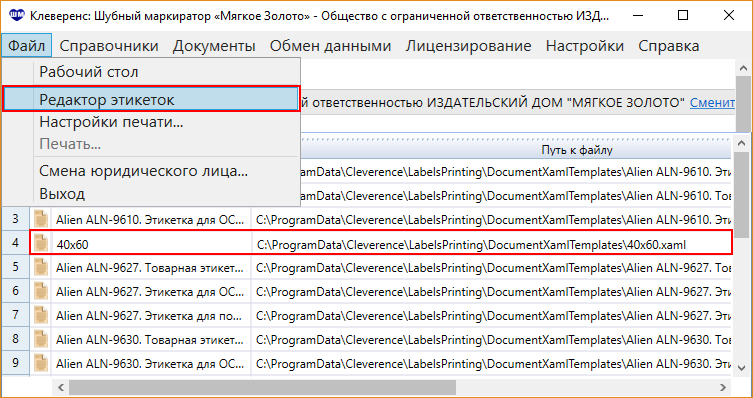Screen dimensions: 753x398
Task: Open Настройки печати... menu entry
Action: point(151,122)
